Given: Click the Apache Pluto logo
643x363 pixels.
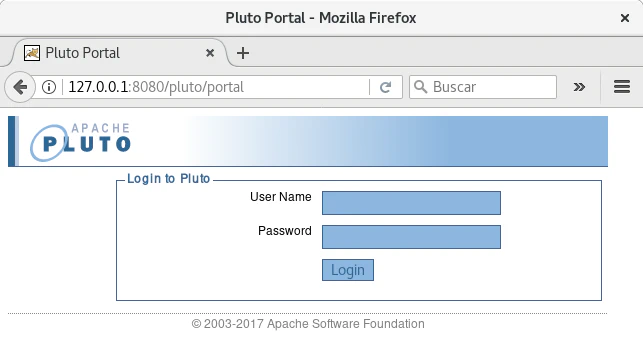Looking at the screenshot, I should (x=80, y=142).
